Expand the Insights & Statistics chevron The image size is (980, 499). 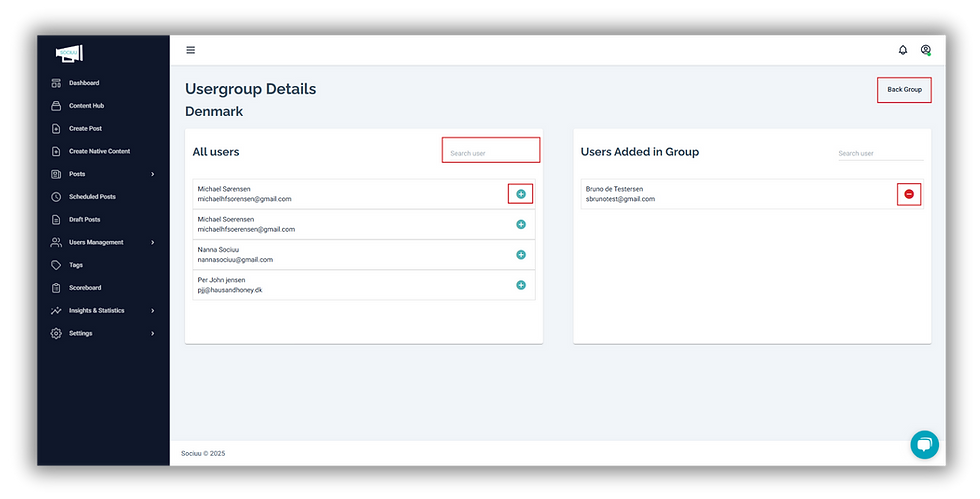click(152, 311)
